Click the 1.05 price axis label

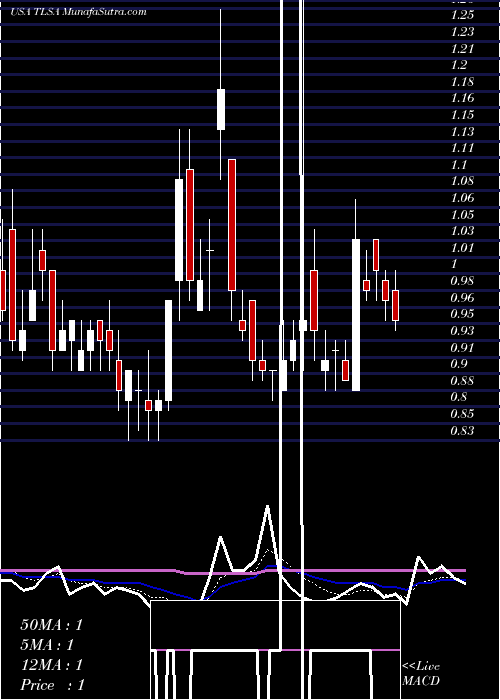462,214
